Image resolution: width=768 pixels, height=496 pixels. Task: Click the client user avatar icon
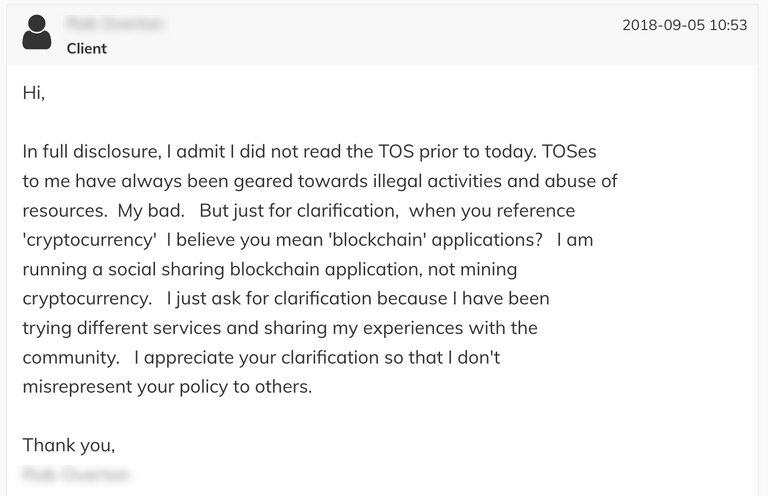pos(37,32)
